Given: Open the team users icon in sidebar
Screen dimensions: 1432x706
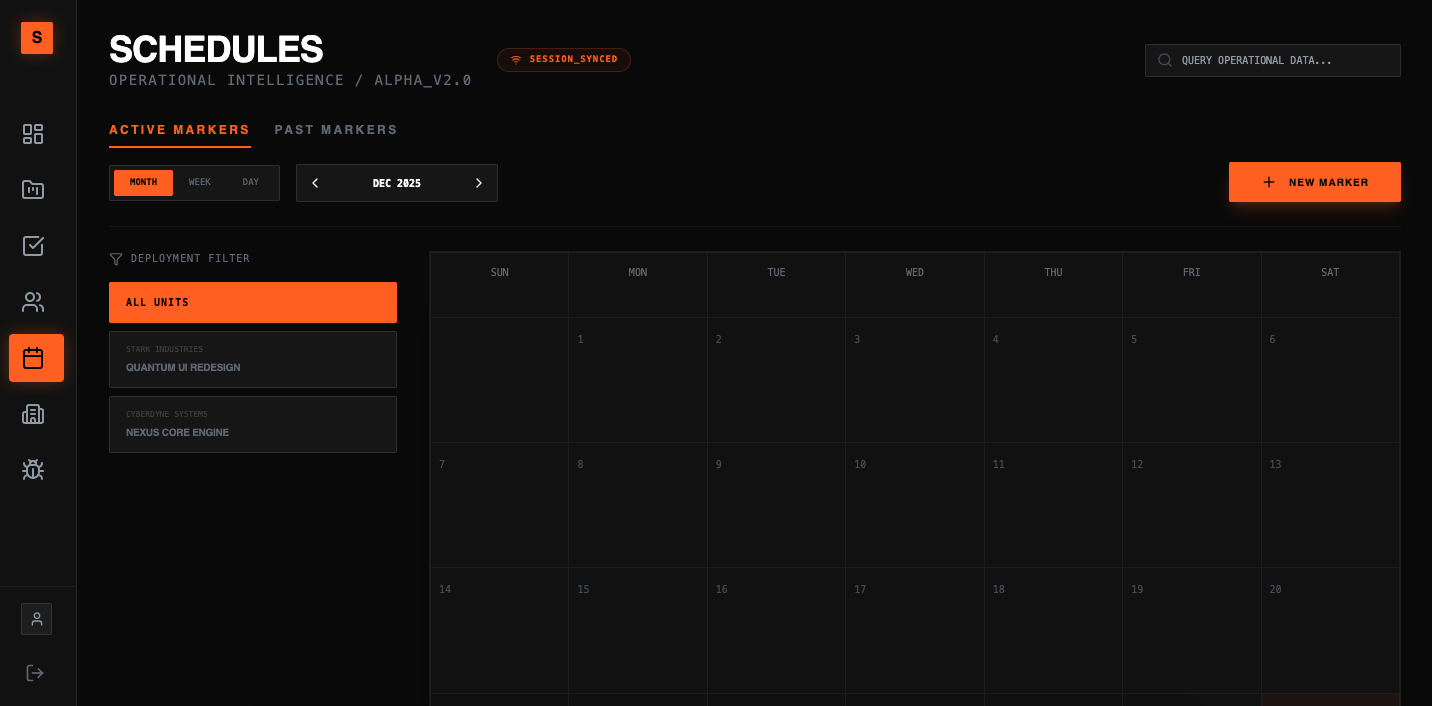Looking at the screenshot, I should 33,302.
